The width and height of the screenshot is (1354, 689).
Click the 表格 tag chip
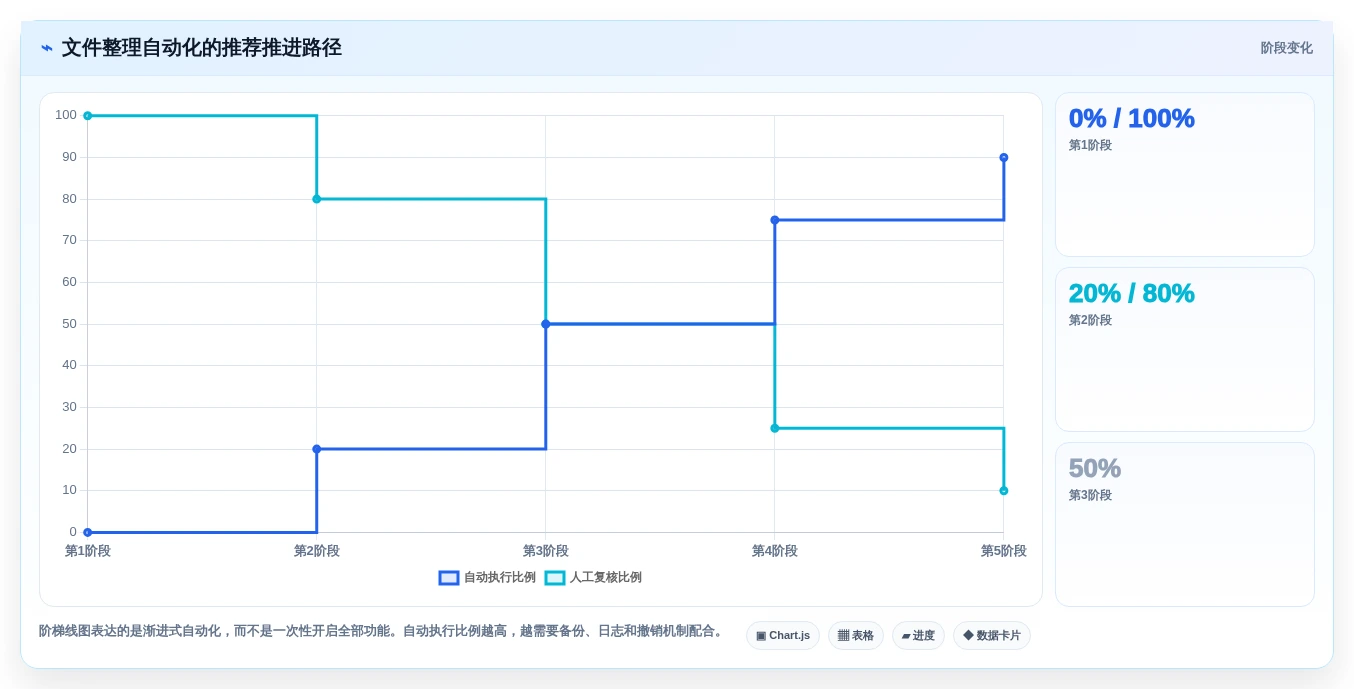tap(856, 636)
